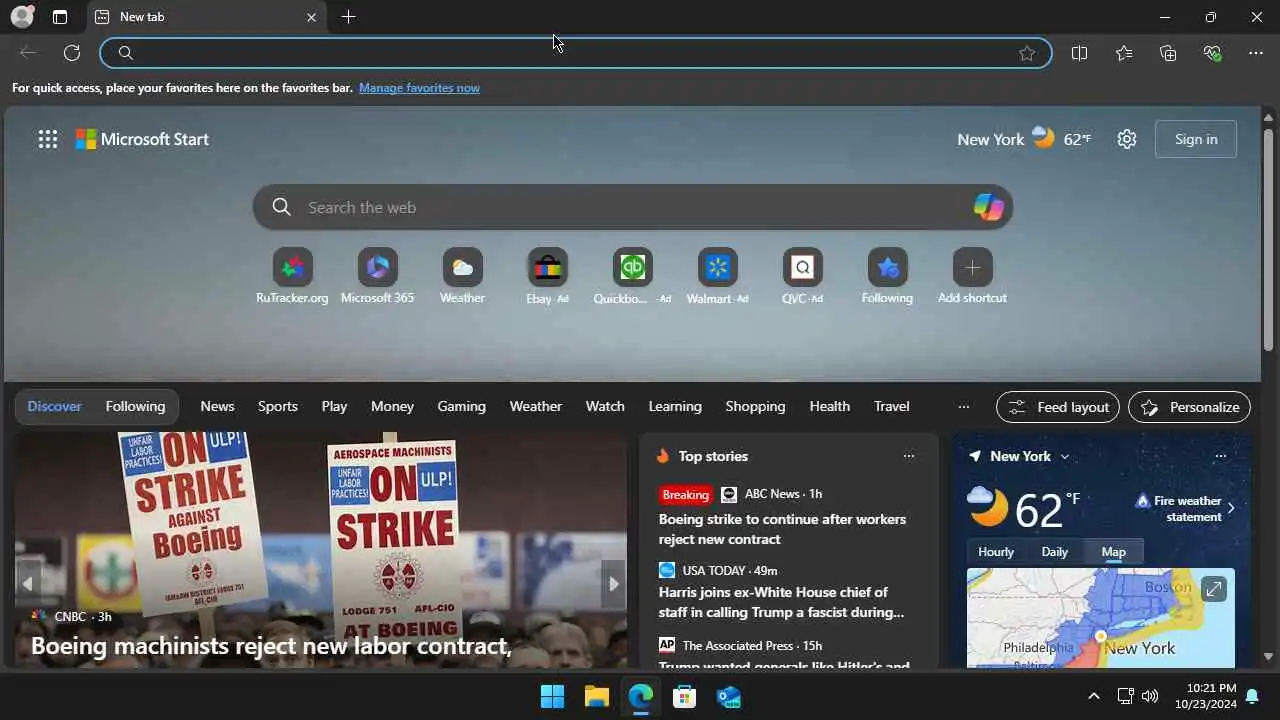Show hidden tray icons
Image resolution: width=1280 pixels, height=720 pixels.
pos(1093,696)
